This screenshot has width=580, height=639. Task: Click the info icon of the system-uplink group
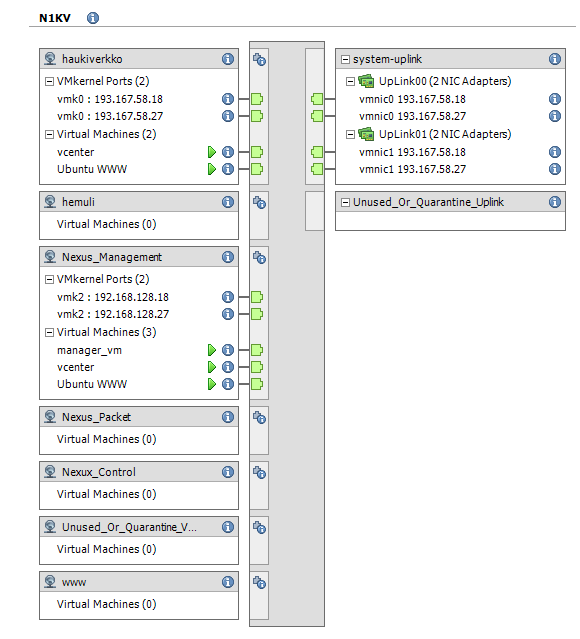pyautogui.click(x=555, y=59)
